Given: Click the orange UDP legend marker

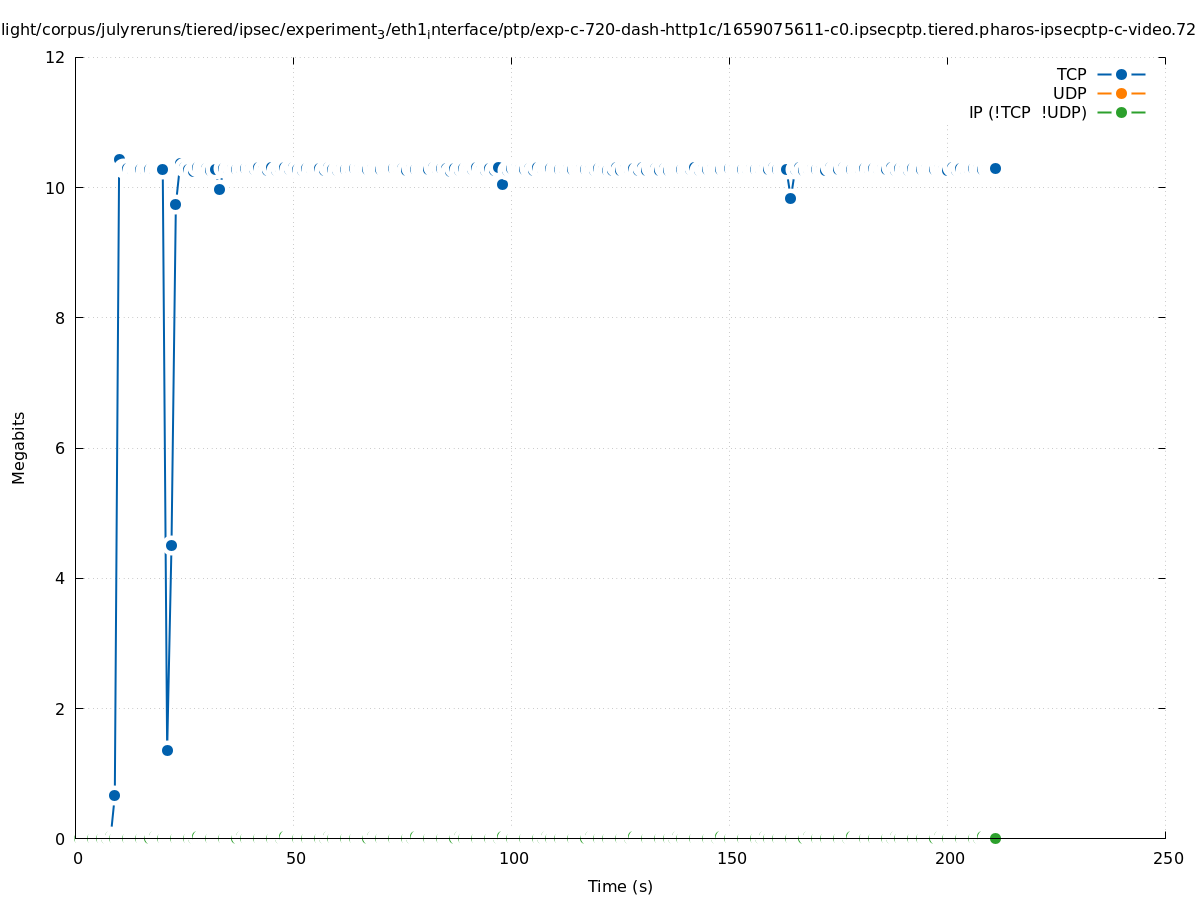Looking at the screenshot, I should click(1121, 93).
